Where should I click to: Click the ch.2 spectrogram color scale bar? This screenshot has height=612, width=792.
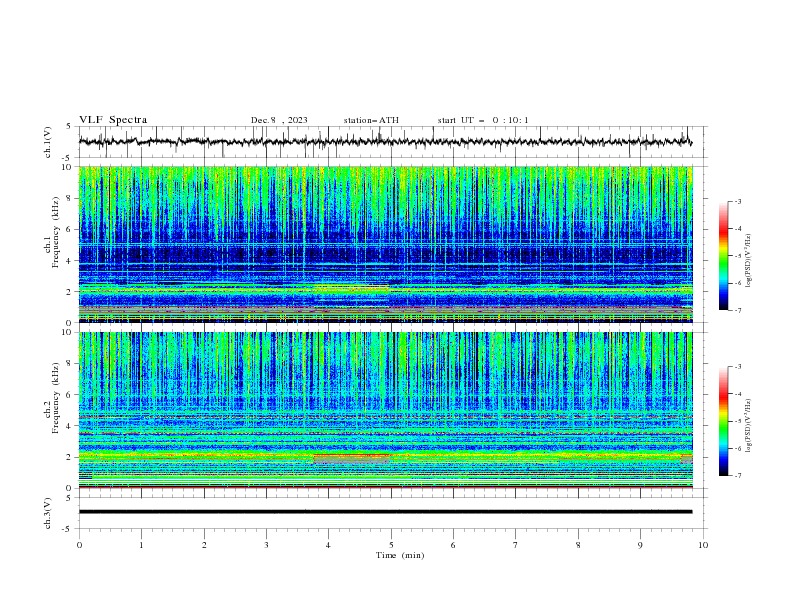pos(723,421)
